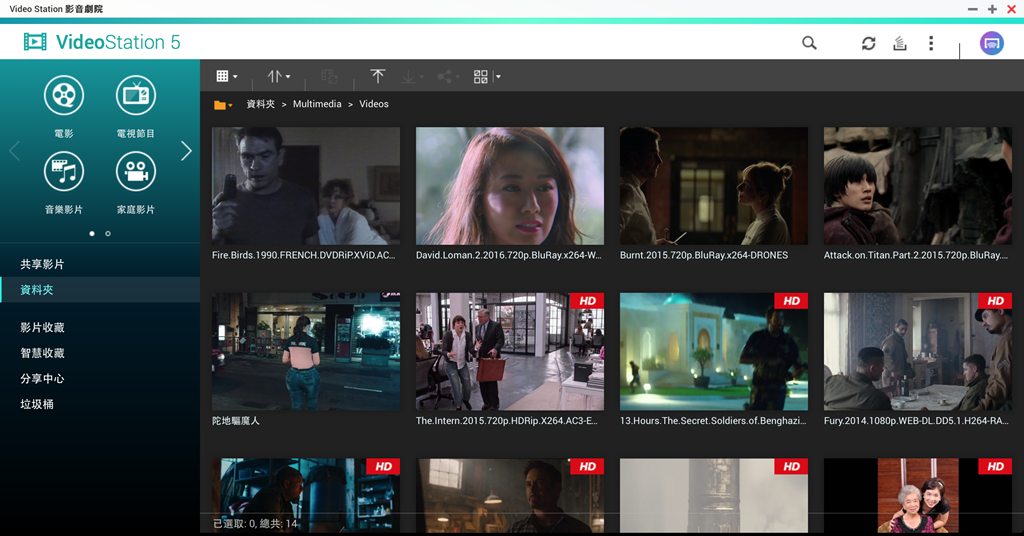Go to 資料夾 in the breadcrumb
This screenshot has height=536, width=1024.
tap(261, 104)
